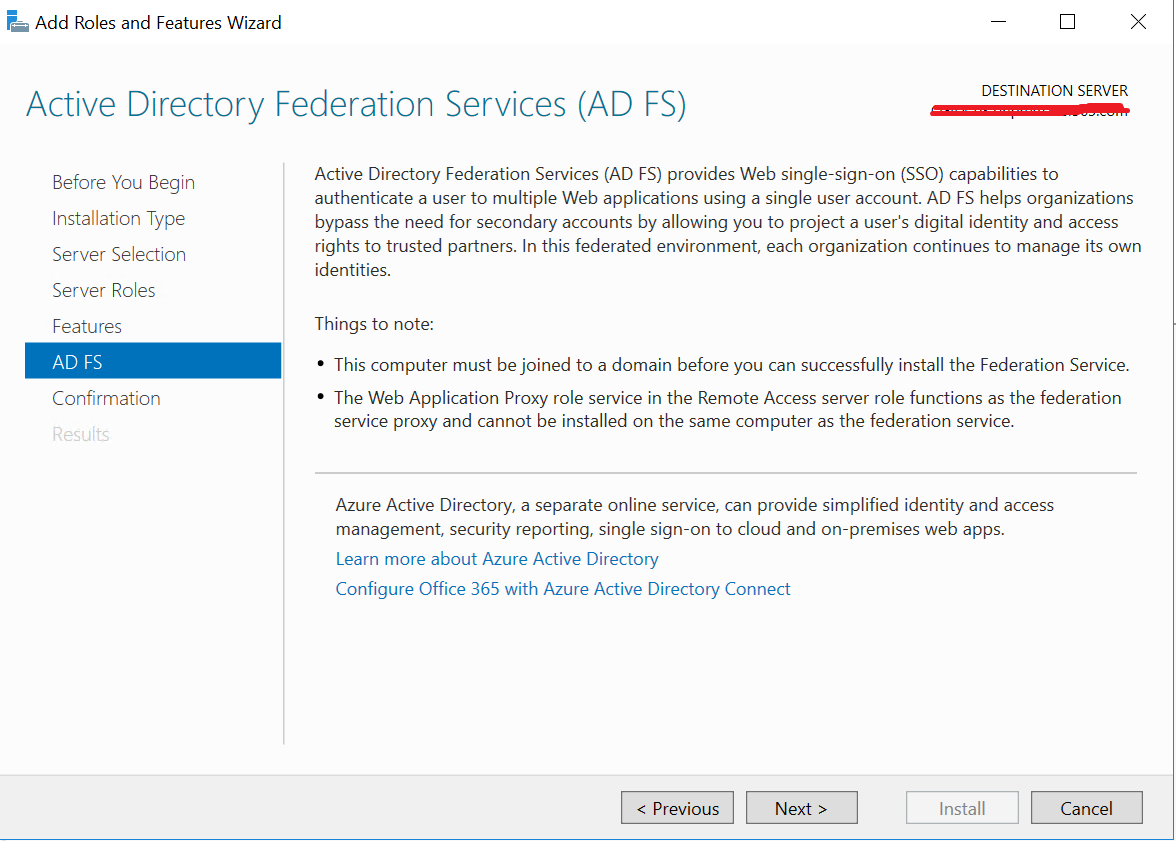The width and height of the screenshot is (1176, 841).
Task: Open the Installation Type step
Action: [x=118, y=218]
